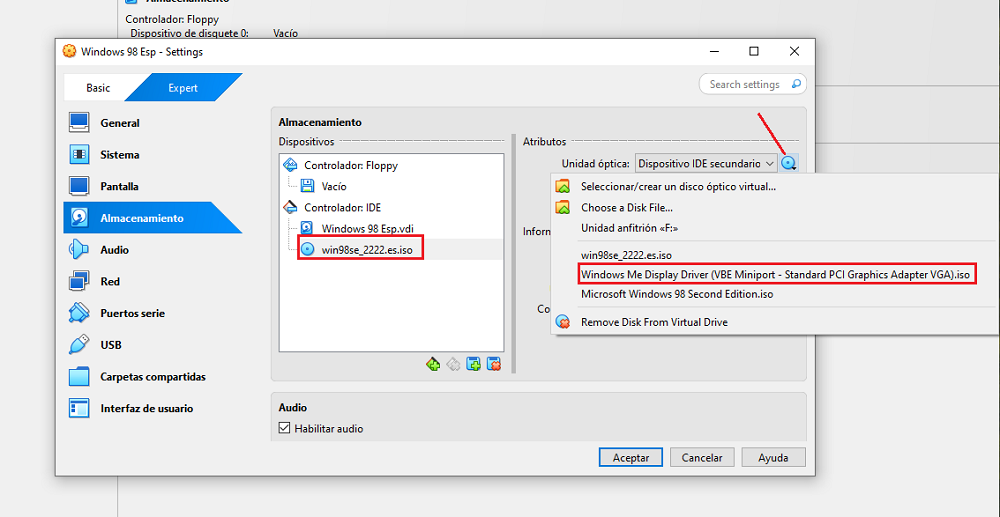Open the Unidad óptica dropdown

706,164
